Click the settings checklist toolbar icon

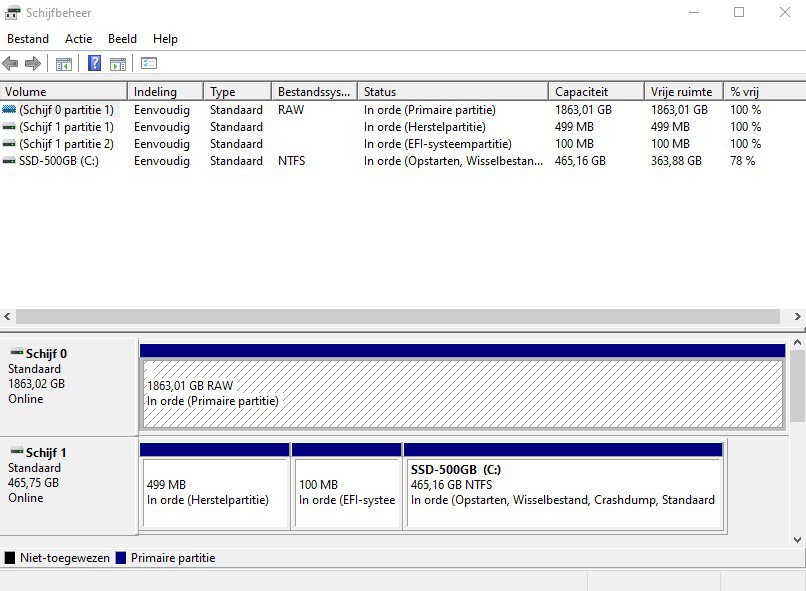click(149, 64)
